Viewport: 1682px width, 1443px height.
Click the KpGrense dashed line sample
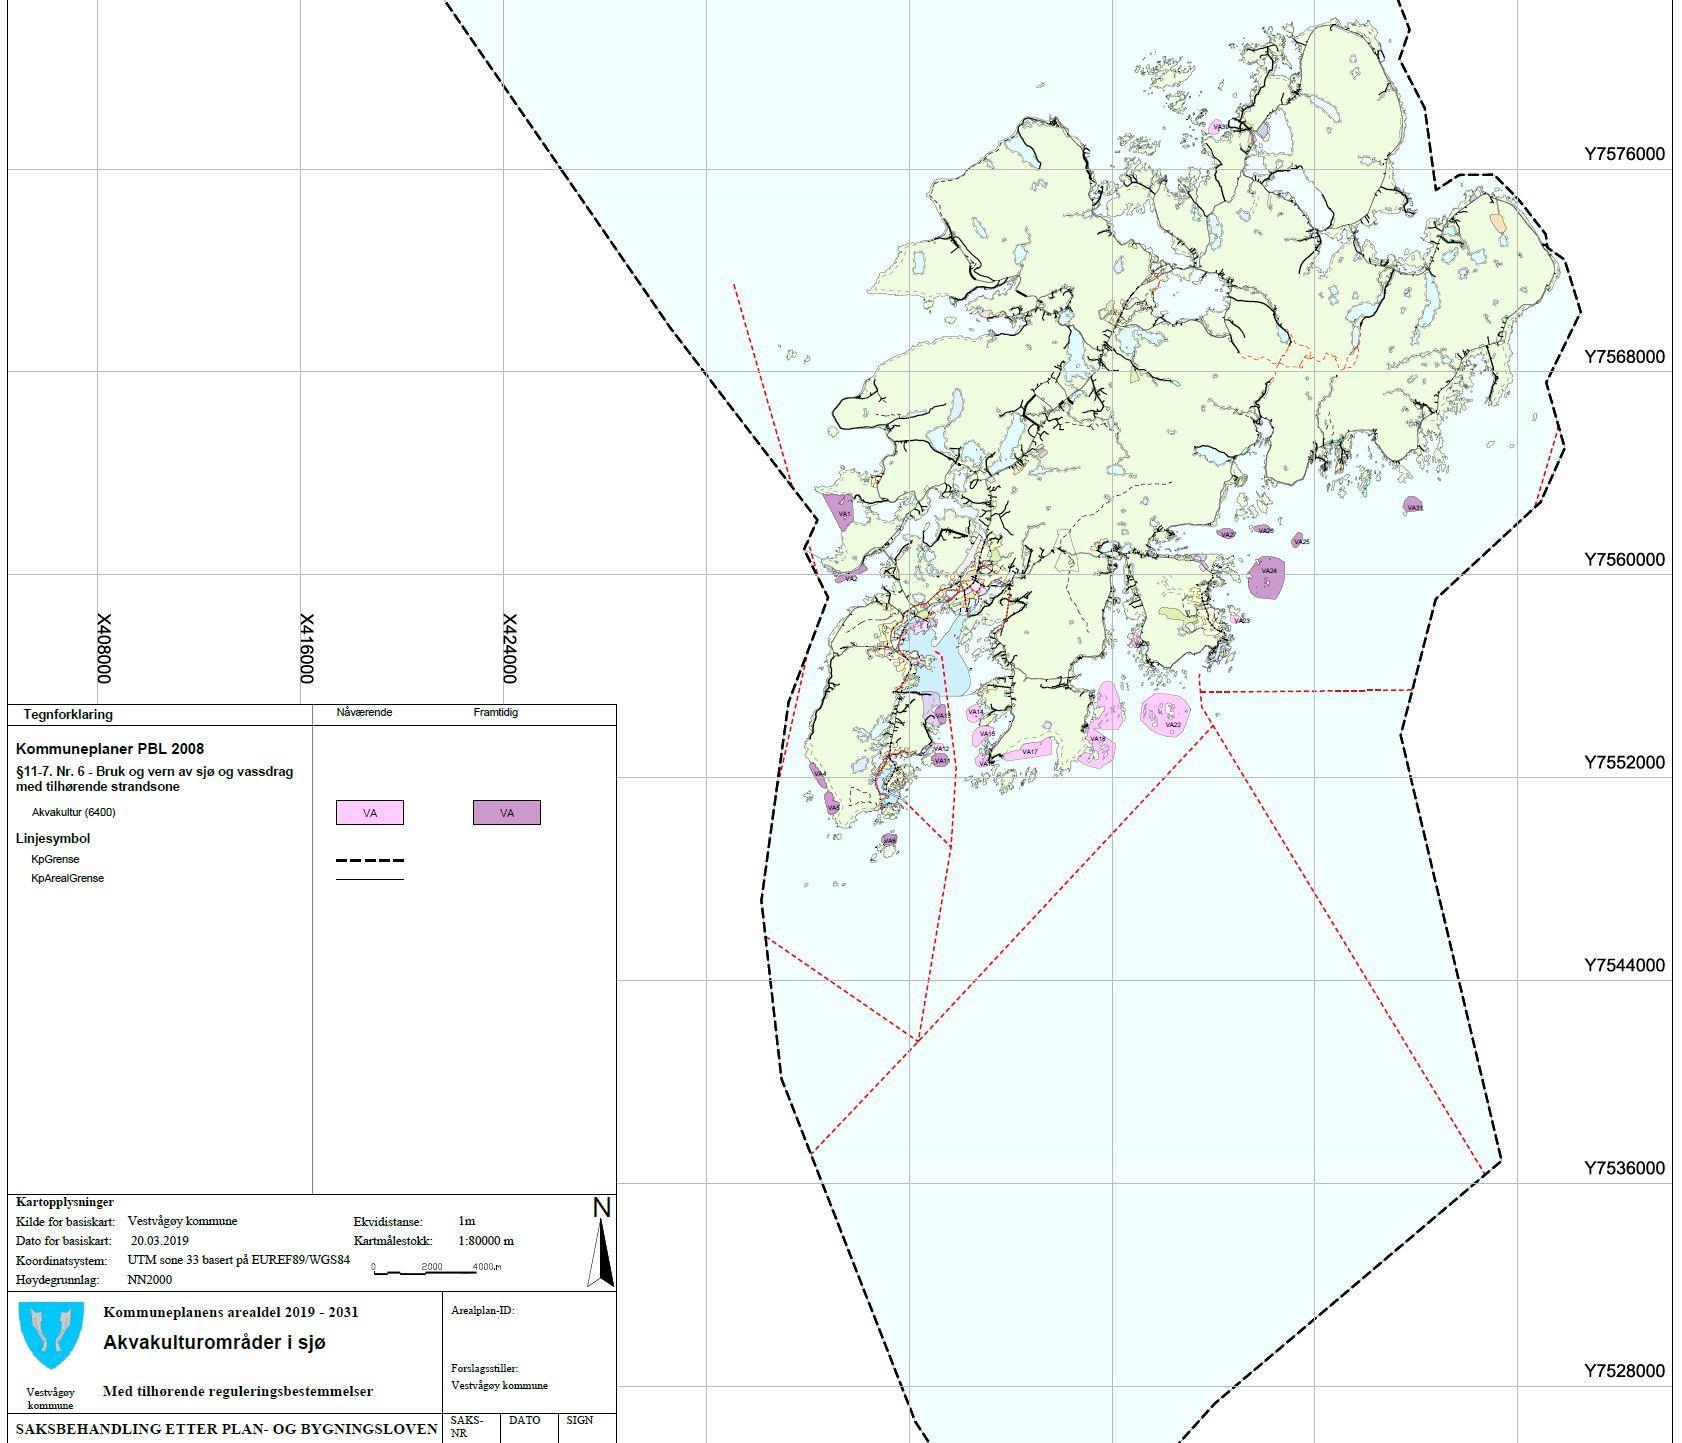tap(370, 860)
